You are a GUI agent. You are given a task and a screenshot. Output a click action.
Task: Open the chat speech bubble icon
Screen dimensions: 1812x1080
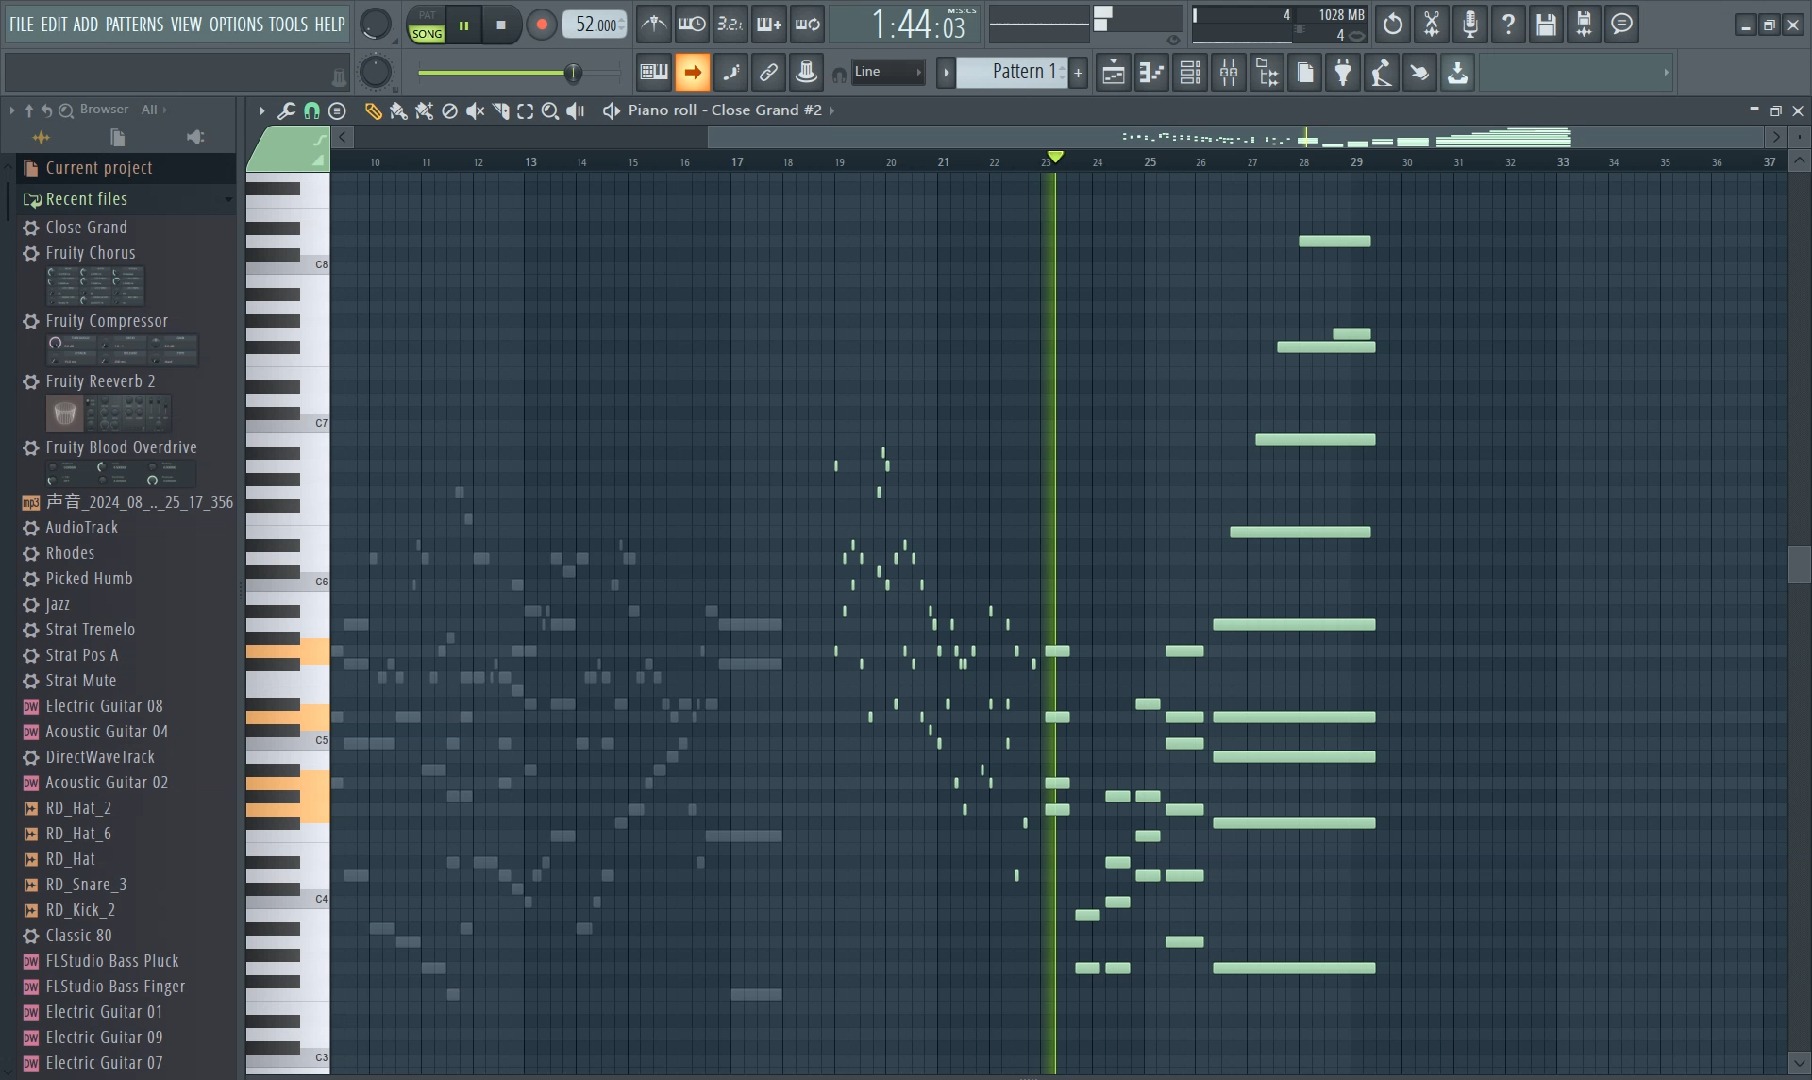click(x=1622, y=24)
